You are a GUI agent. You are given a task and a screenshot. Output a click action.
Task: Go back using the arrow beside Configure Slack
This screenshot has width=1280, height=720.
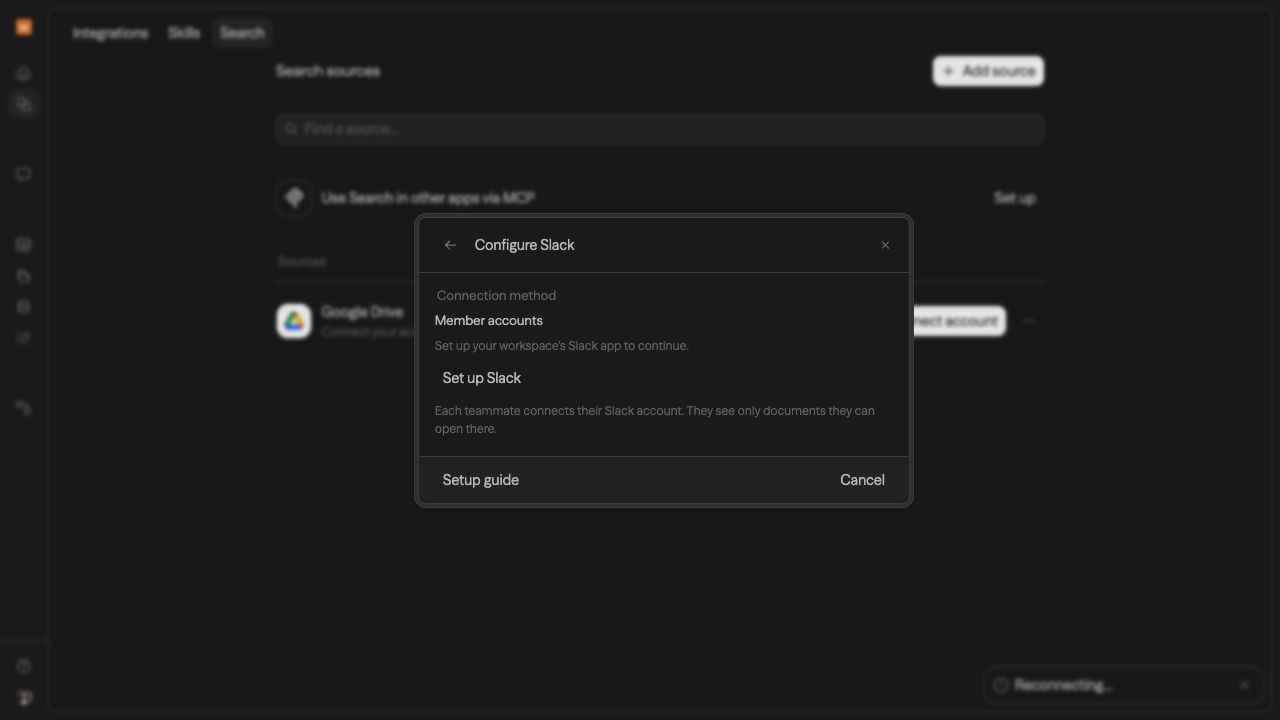[x=450, y=245]
